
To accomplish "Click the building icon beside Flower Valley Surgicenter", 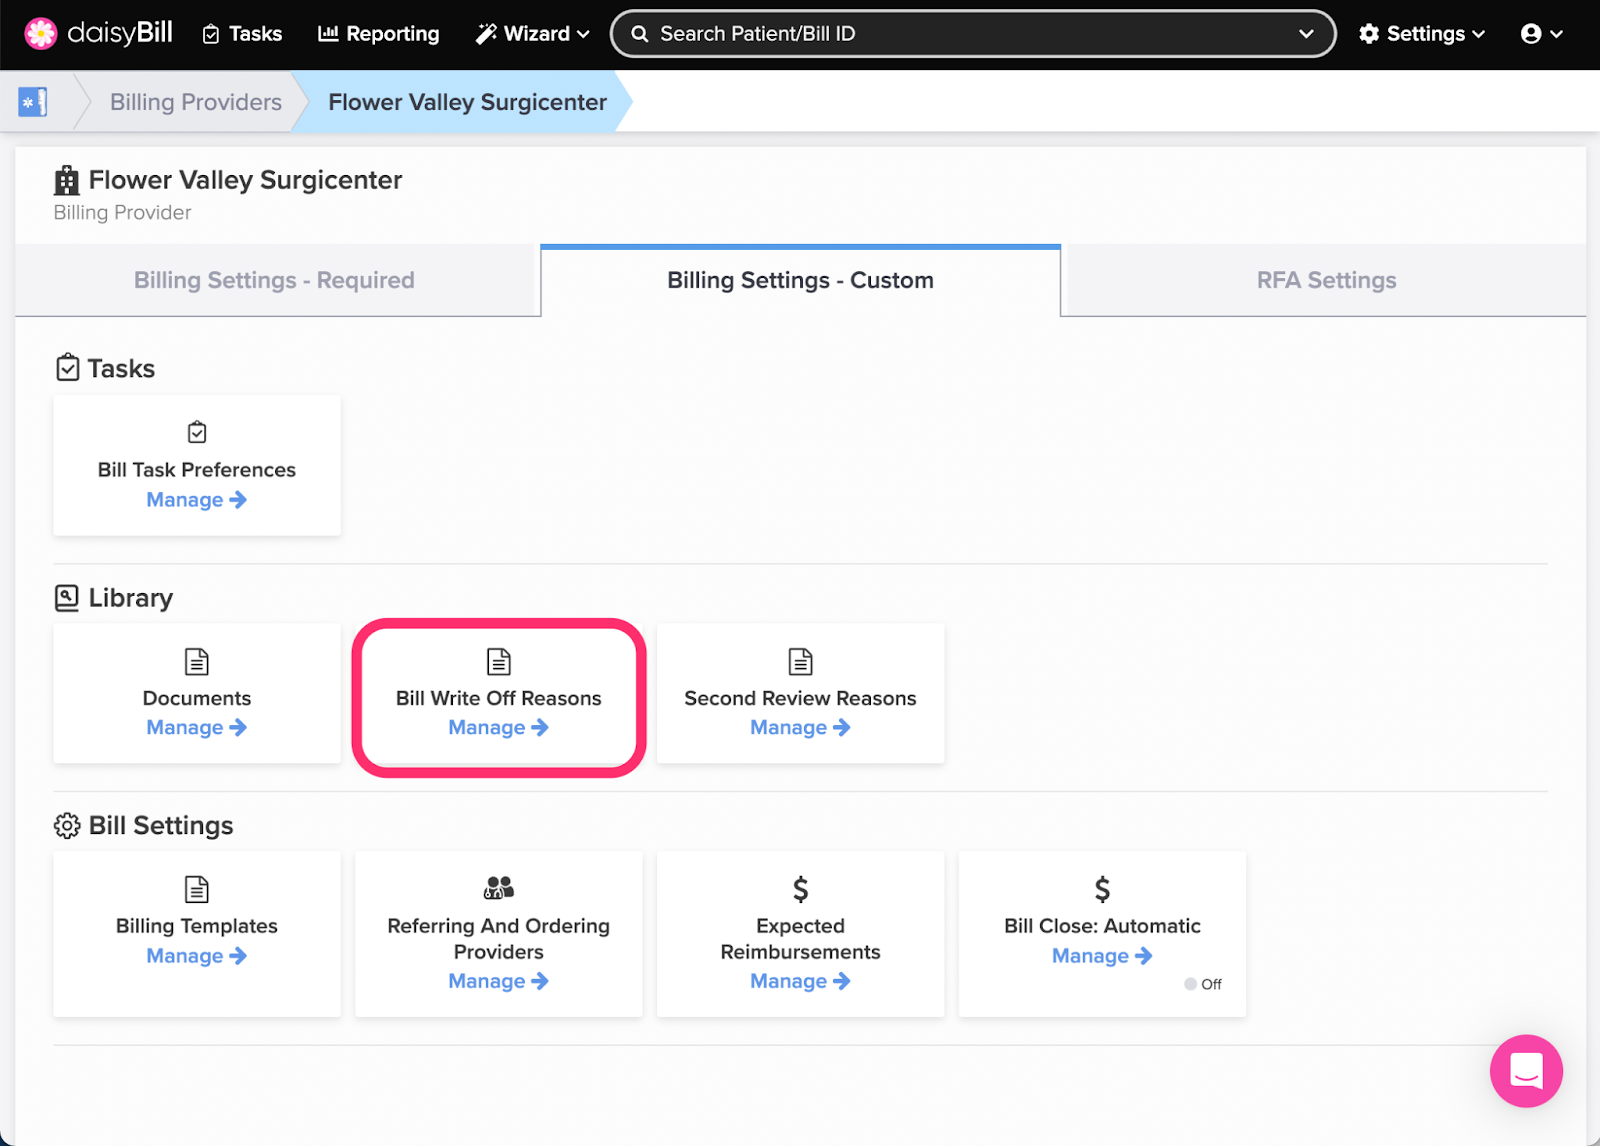I will point(67,181).
